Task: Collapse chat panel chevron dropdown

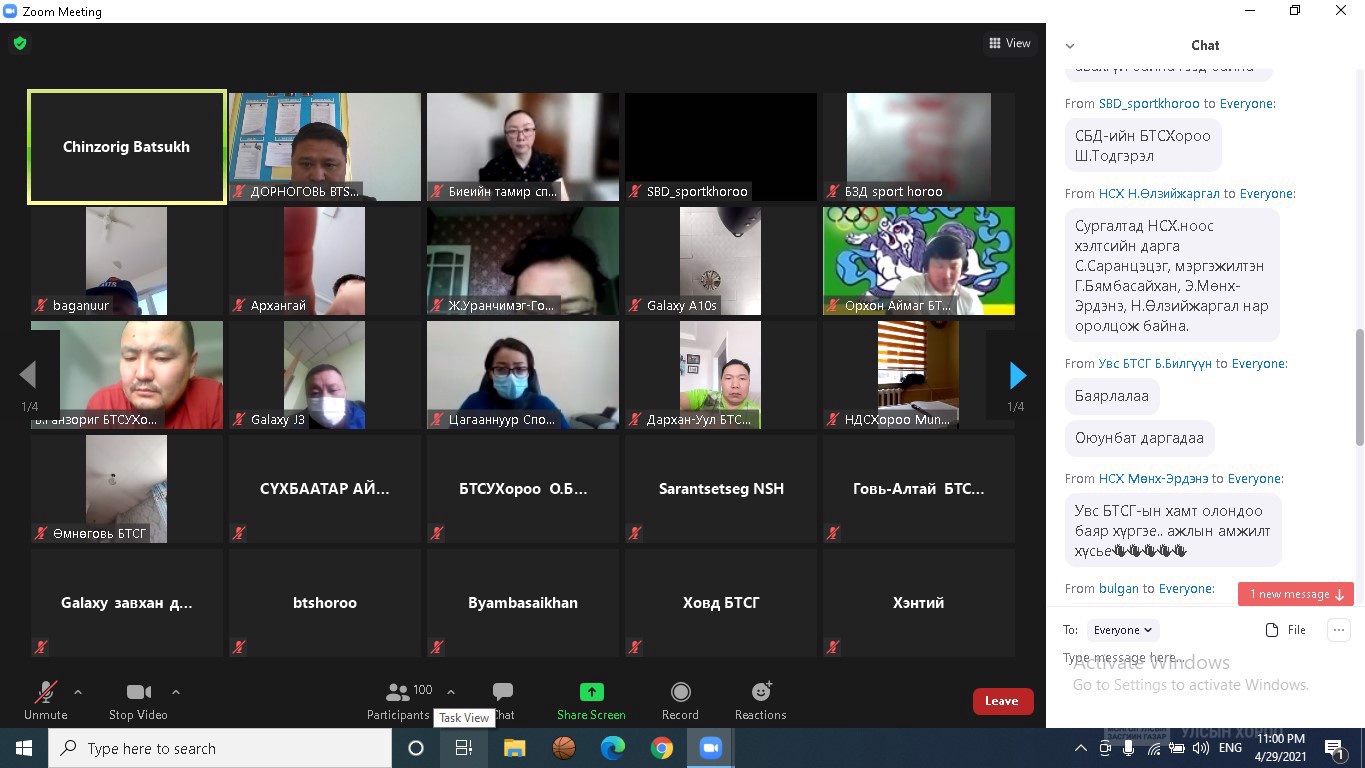Action: (1070, 45)
